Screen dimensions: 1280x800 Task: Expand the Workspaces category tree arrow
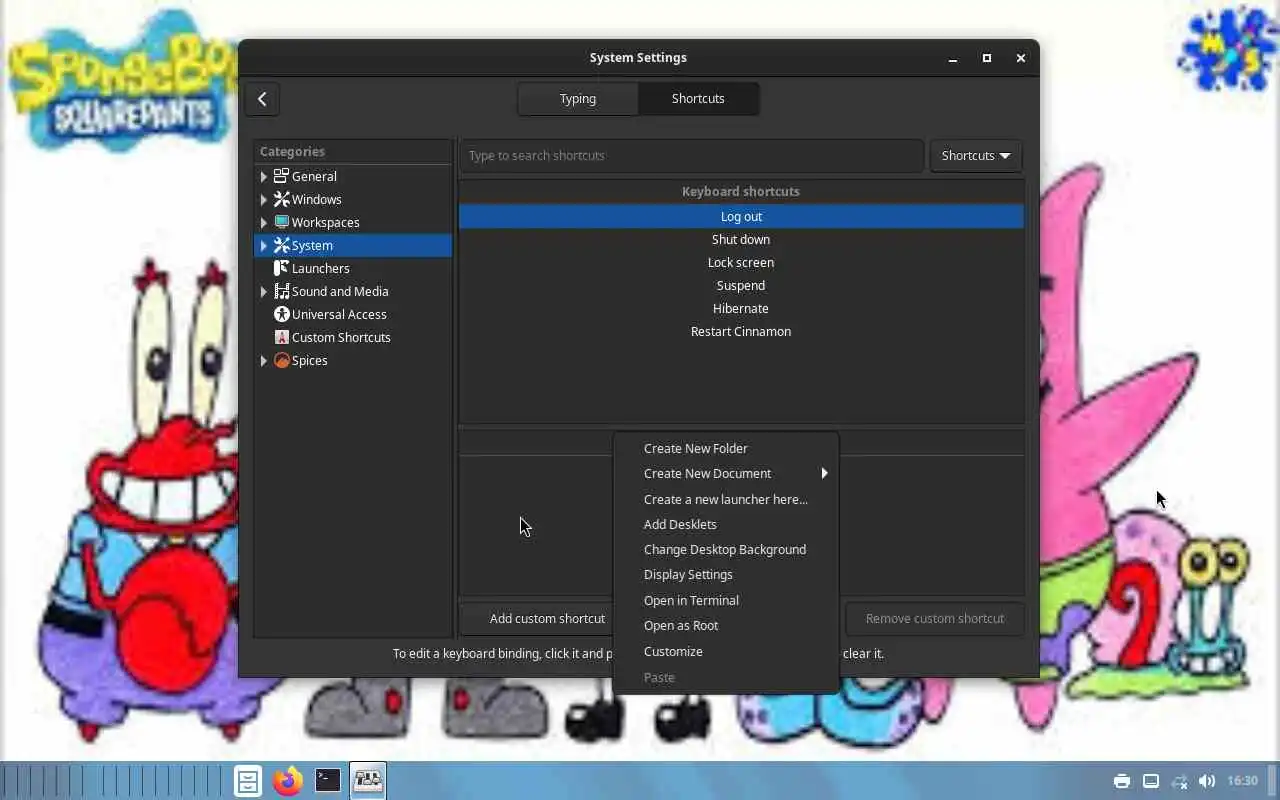pyautogui.click(x=264, y=222)
